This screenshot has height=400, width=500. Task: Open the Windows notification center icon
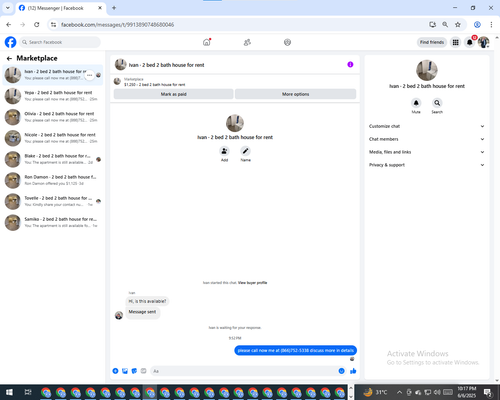pos(488,392)
